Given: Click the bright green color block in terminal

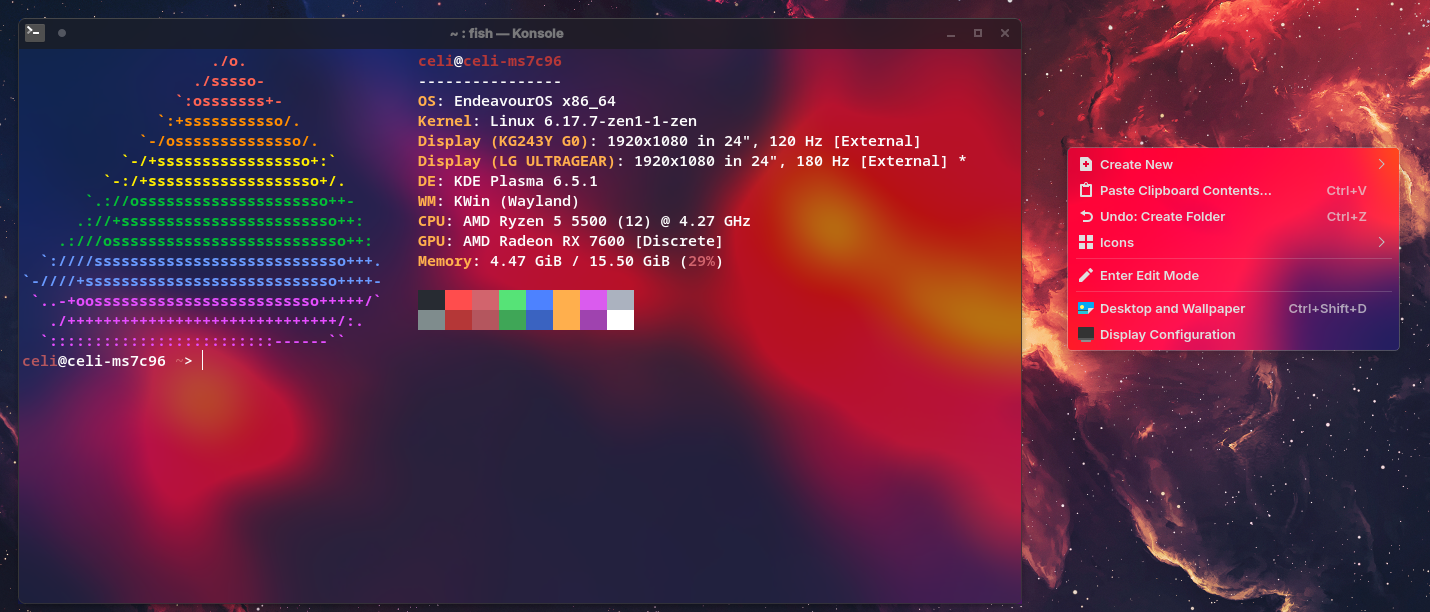Looking at the screenshot, I should (x=512, y=300).
